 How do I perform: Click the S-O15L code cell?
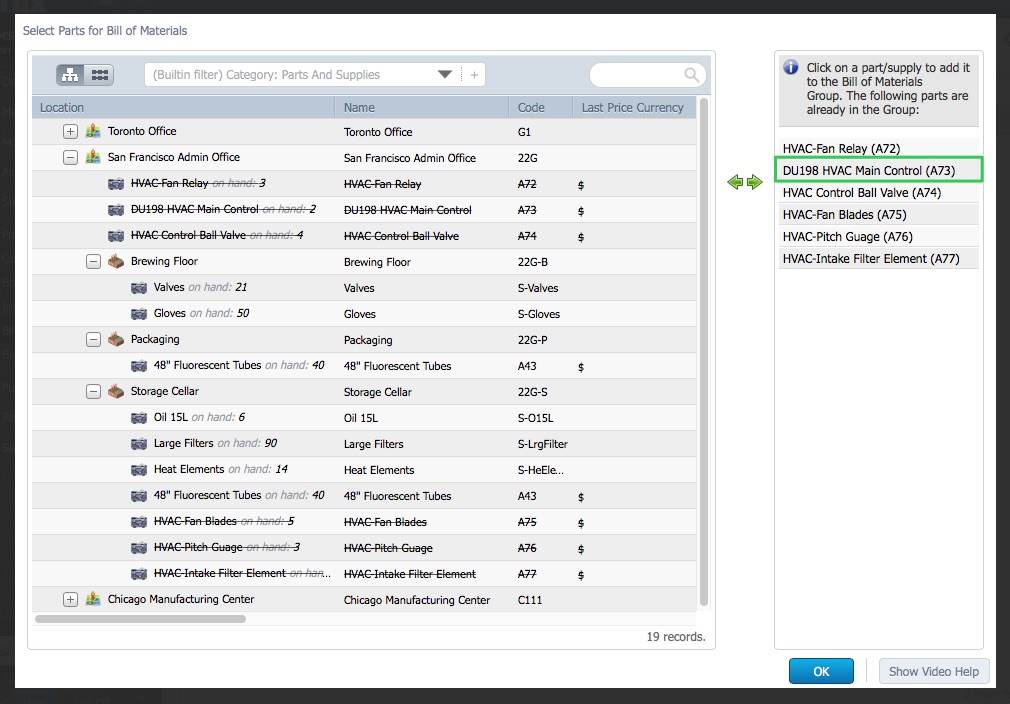[x=535, y=418]
